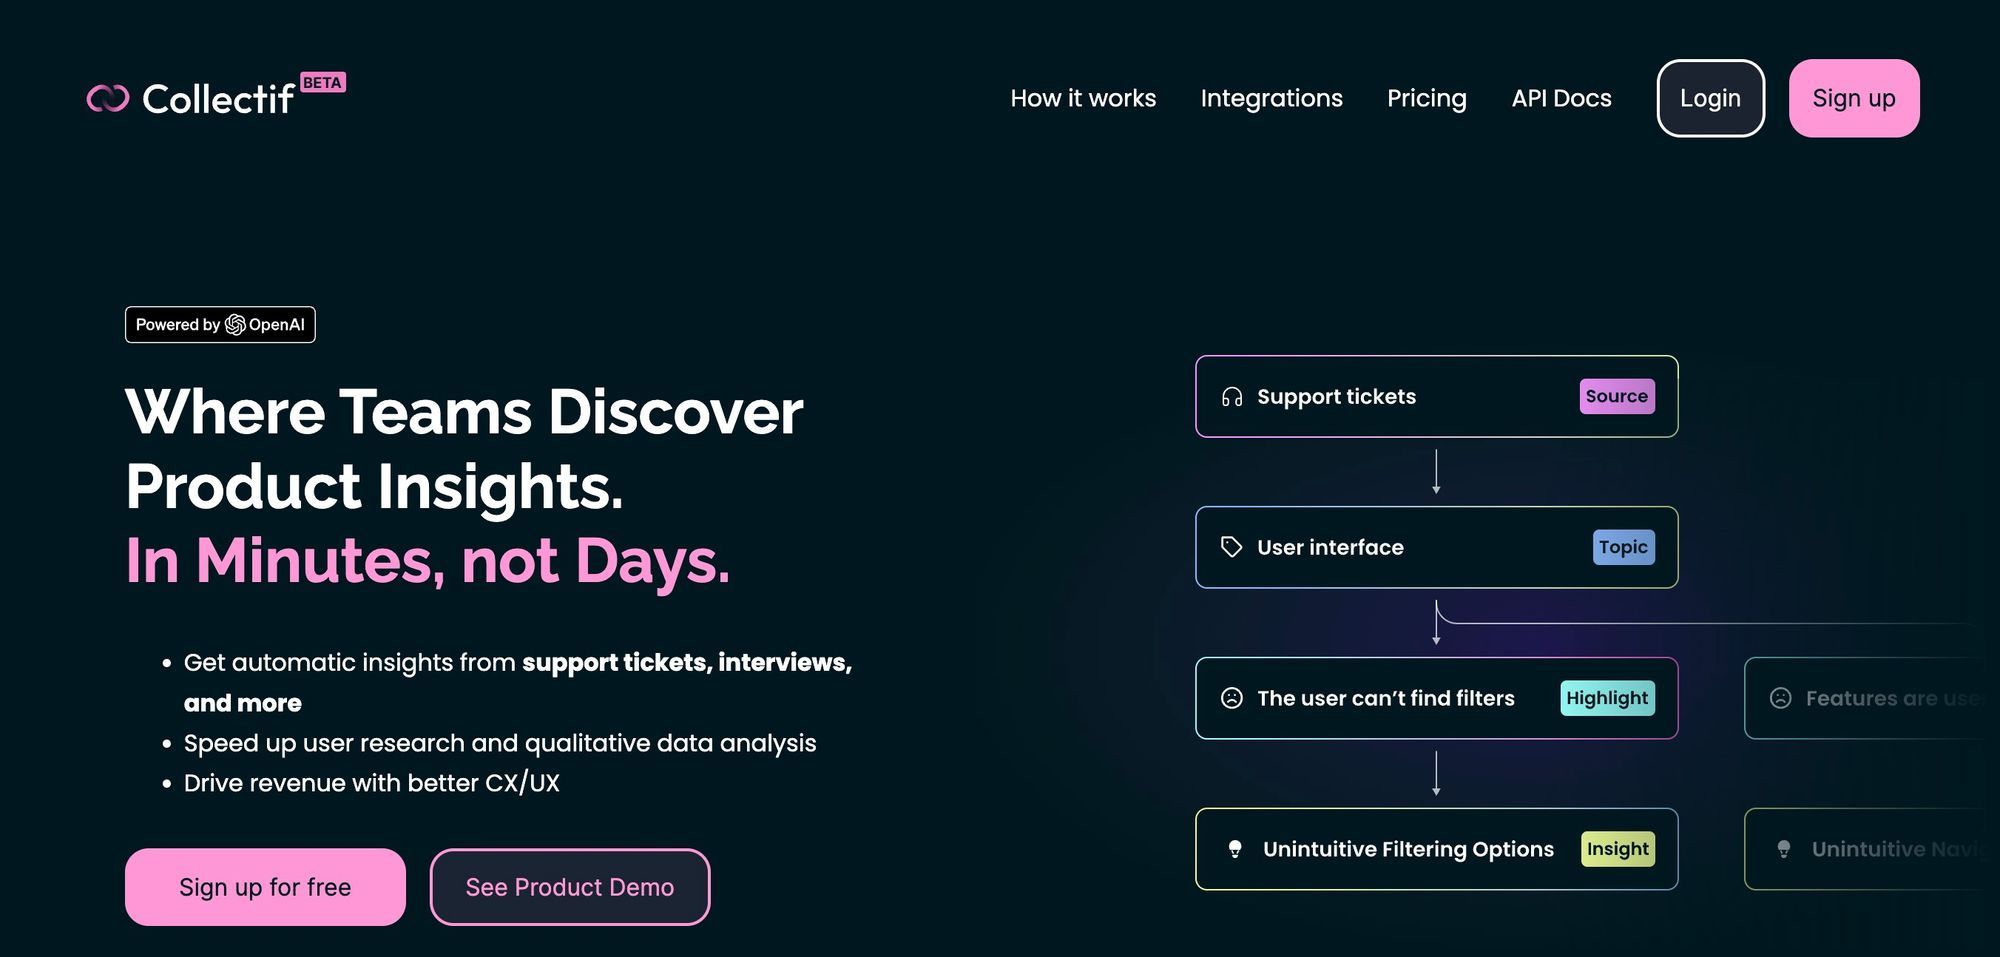Click the pink BETA badge
2000x957 pixels.
[x=322, y=82]
